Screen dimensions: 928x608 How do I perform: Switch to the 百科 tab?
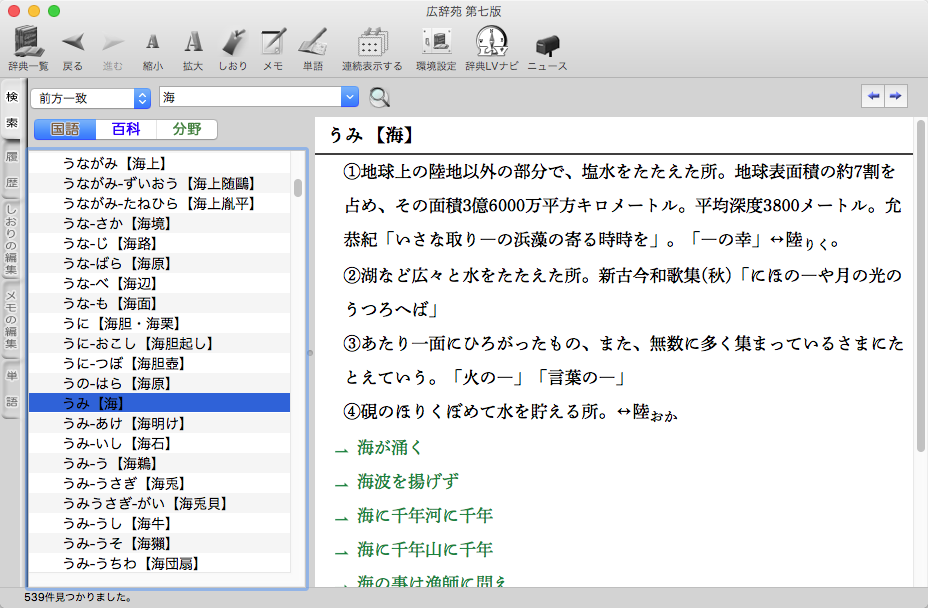[126, 129]
